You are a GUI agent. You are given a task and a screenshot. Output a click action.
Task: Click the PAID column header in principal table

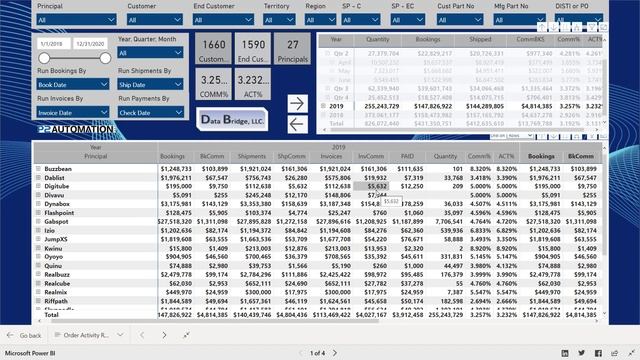pyautogui.click(x=407, y=156)
